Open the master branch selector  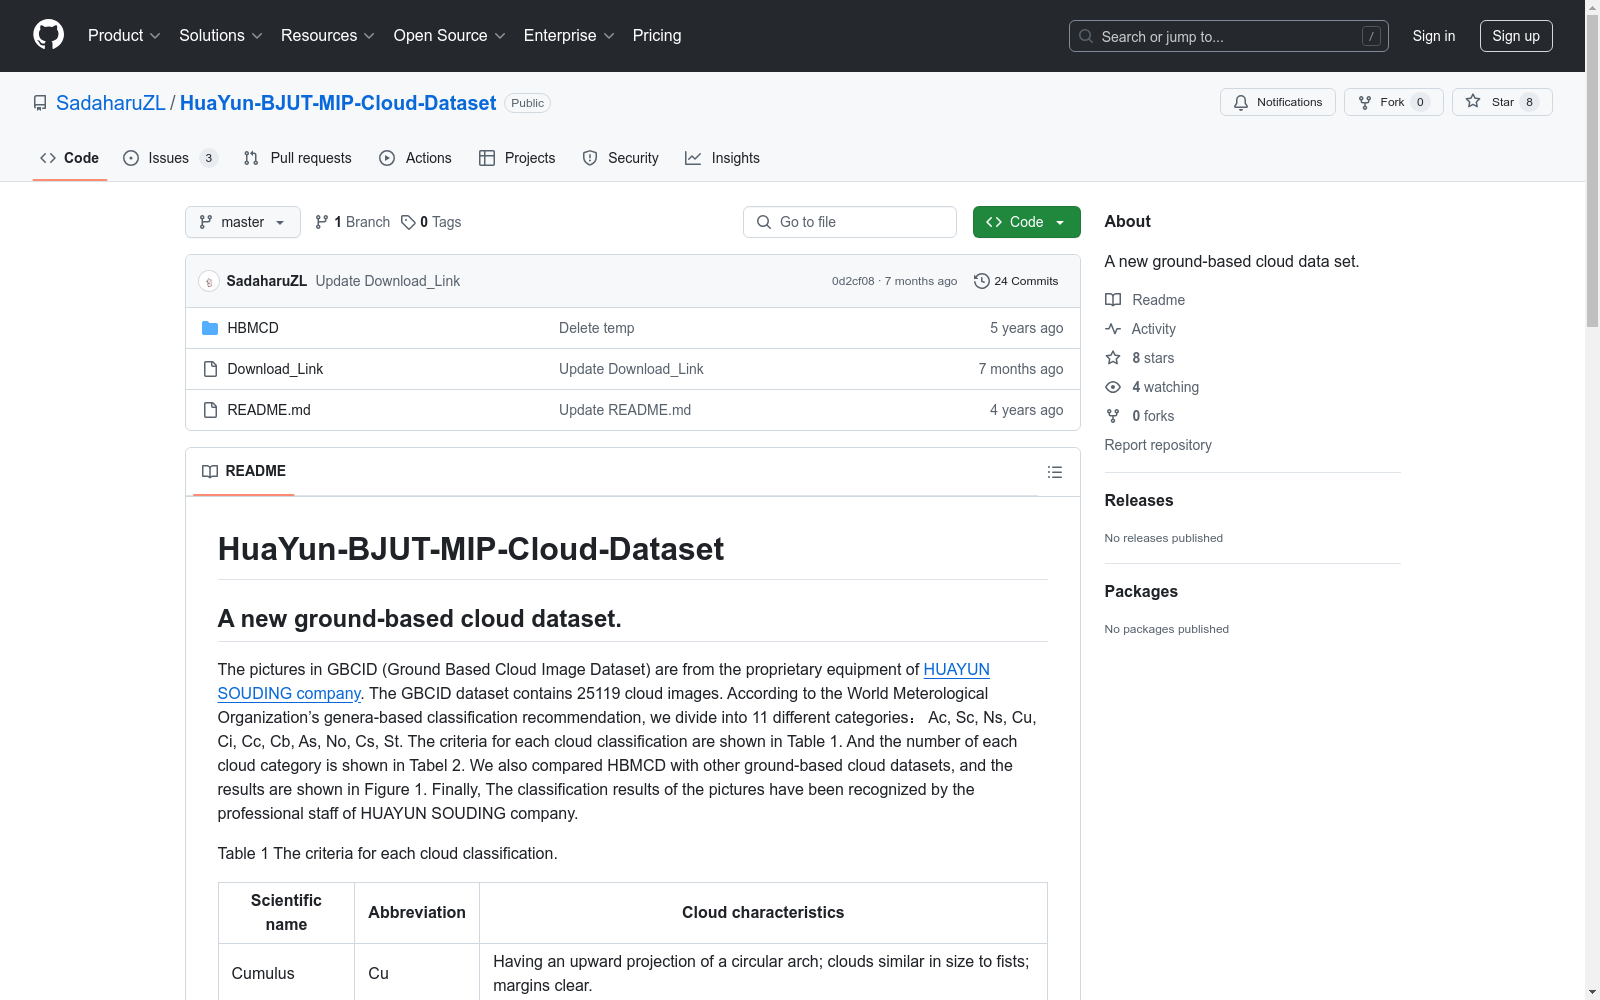tap(243, 222)
